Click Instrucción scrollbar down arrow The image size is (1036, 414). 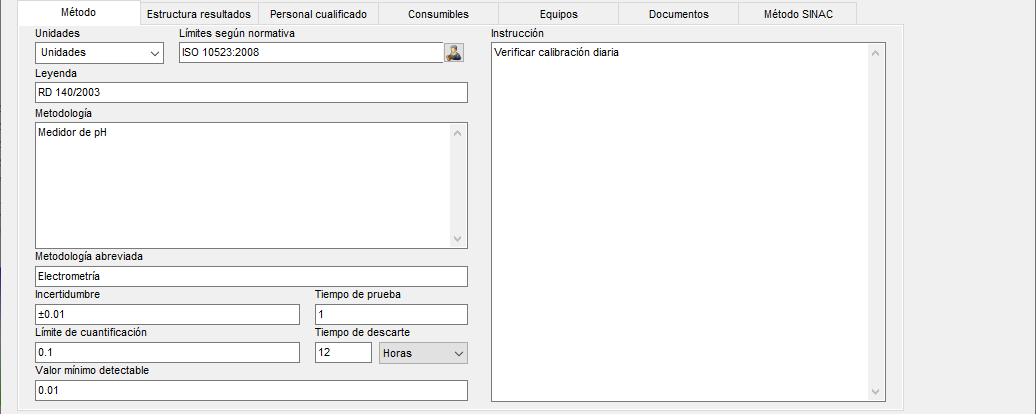coord(876,392)
